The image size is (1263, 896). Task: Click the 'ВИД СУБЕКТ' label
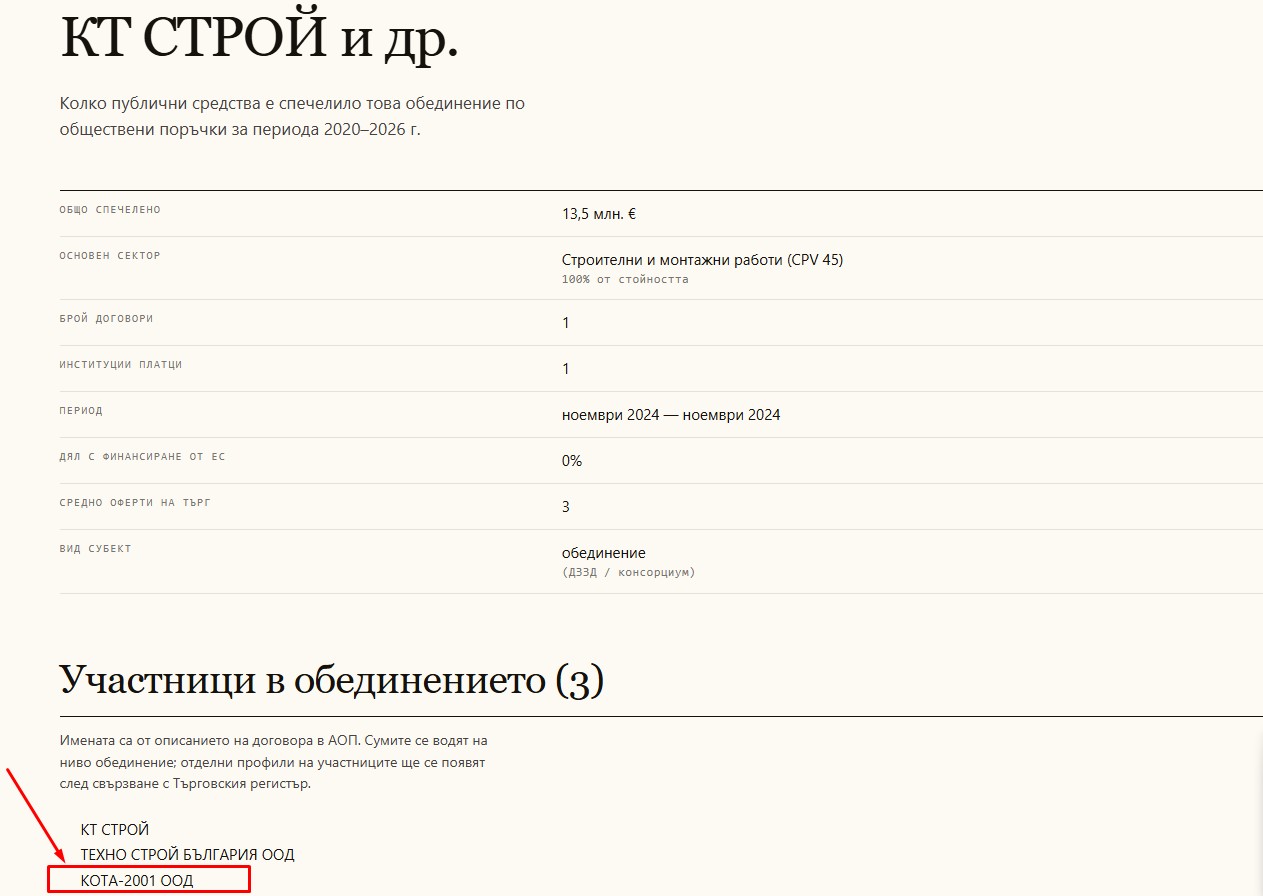[95, 549]
